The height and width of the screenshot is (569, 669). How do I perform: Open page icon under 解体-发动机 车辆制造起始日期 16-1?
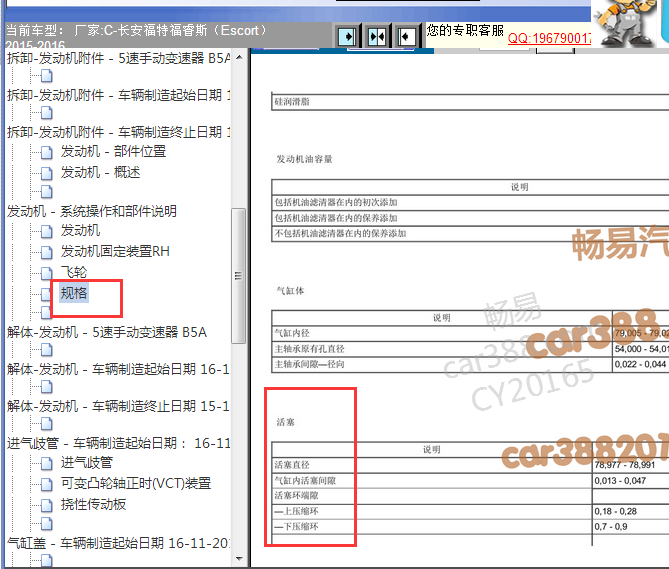coord(47,387)
